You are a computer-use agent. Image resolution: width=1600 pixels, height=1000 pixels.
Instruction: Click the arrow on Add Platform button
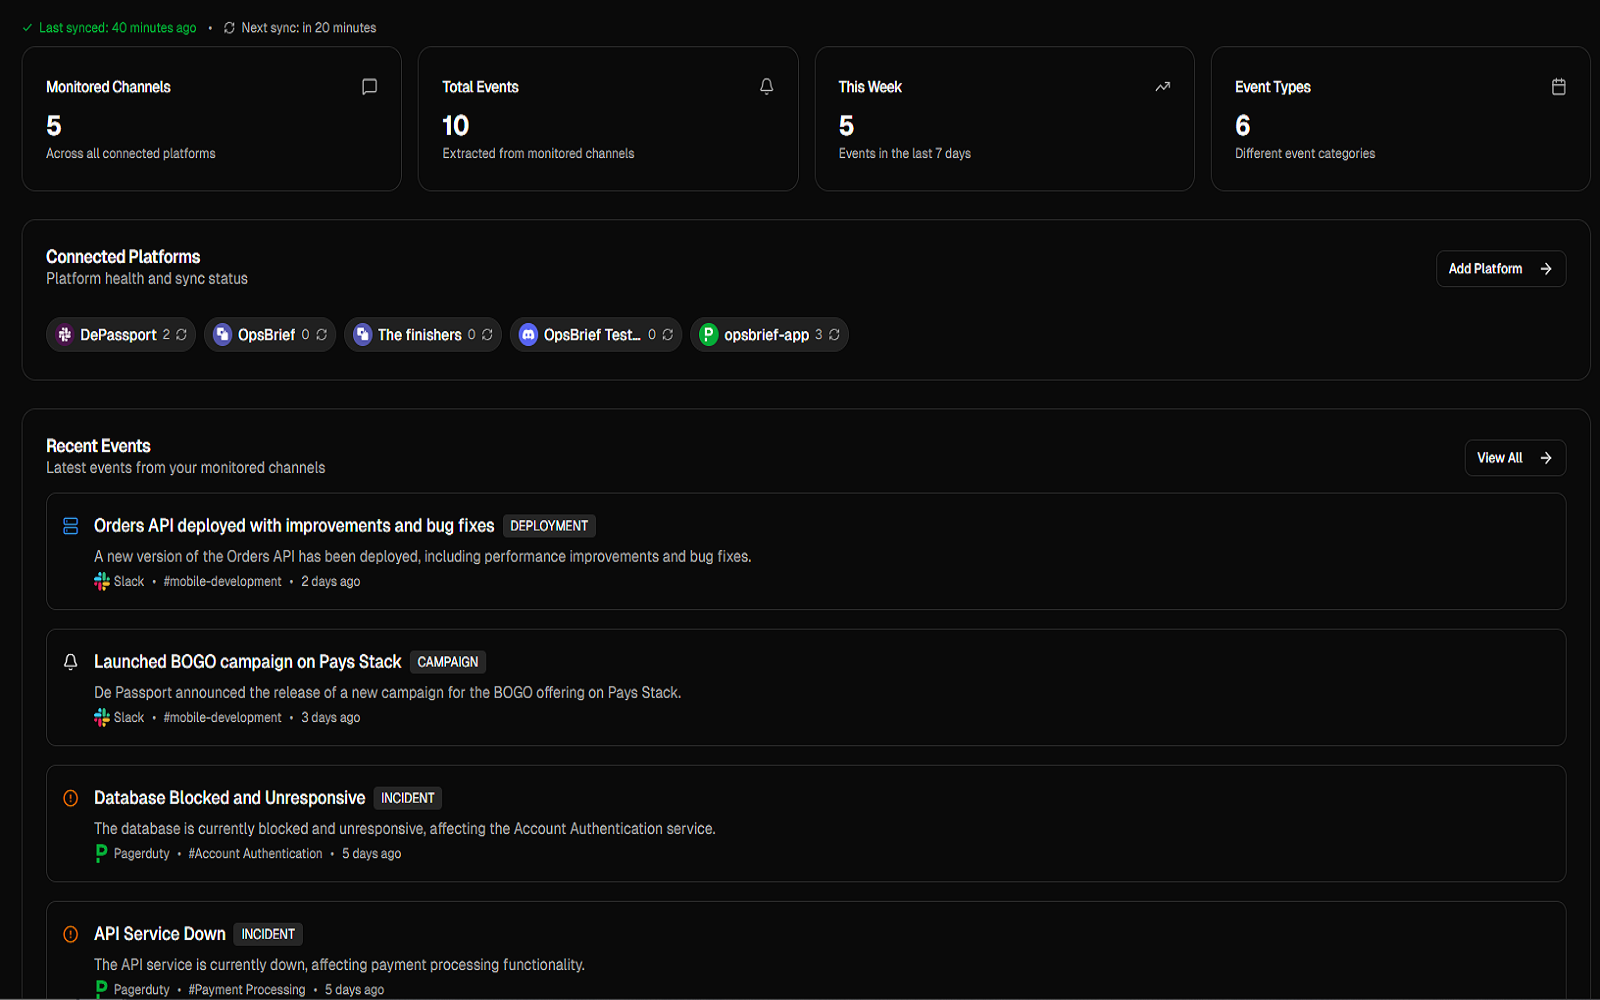pyautogui.click(x=1546, y=269)
